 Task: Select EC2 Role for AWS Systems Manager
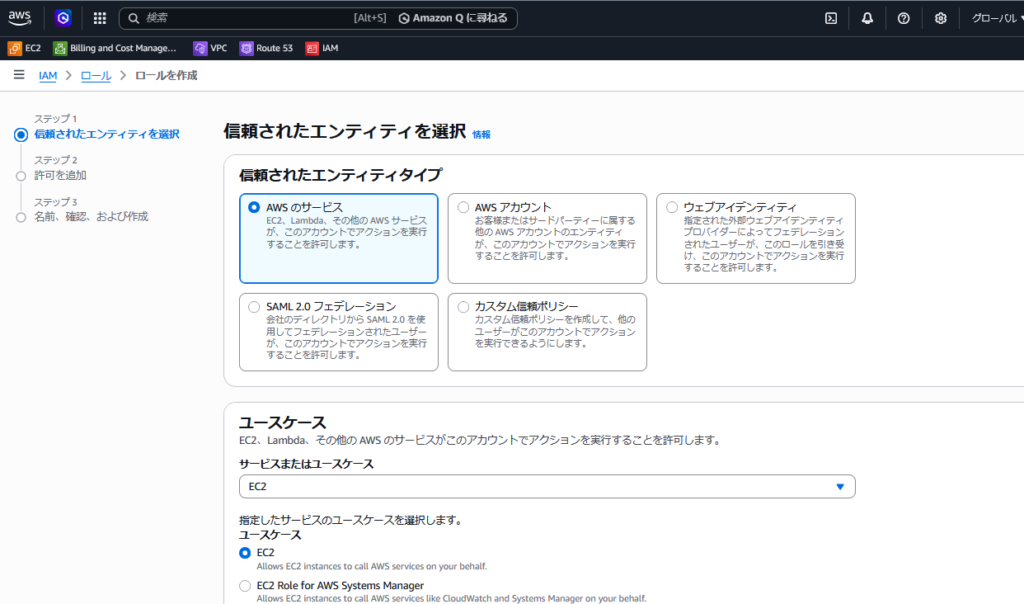point(245,585)
